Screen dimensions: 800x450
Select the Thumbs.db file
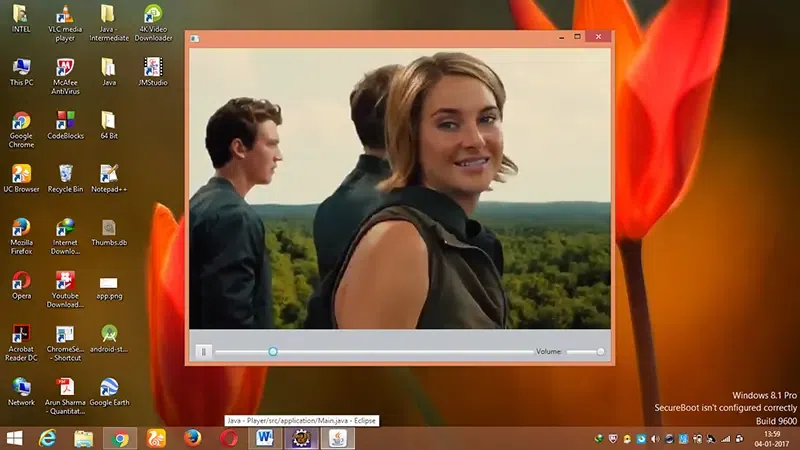click(109, 232)
